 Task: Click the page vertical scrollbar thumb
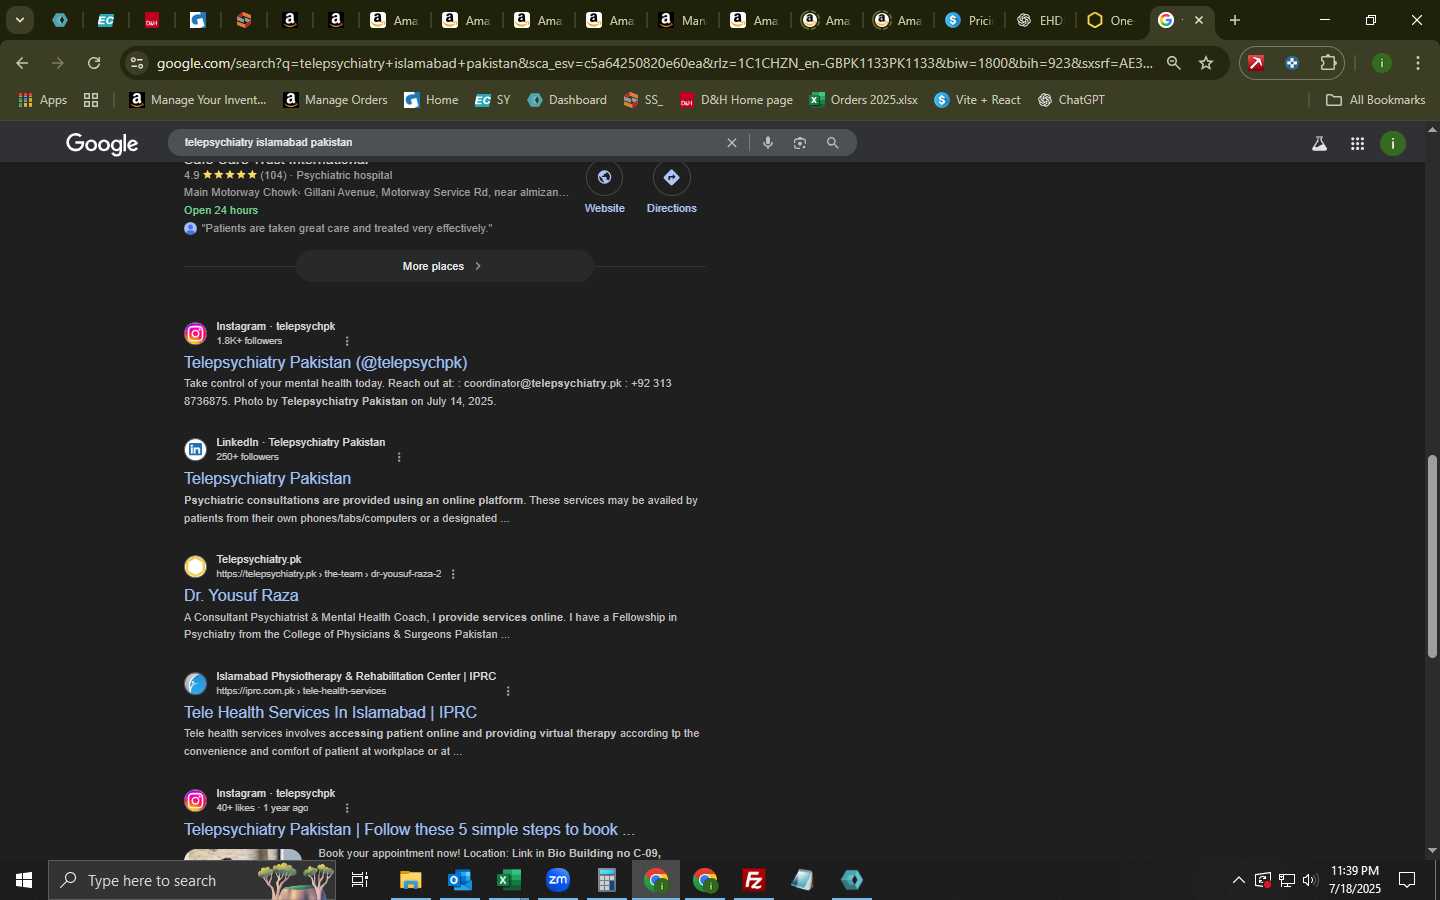coord(1432,556)
